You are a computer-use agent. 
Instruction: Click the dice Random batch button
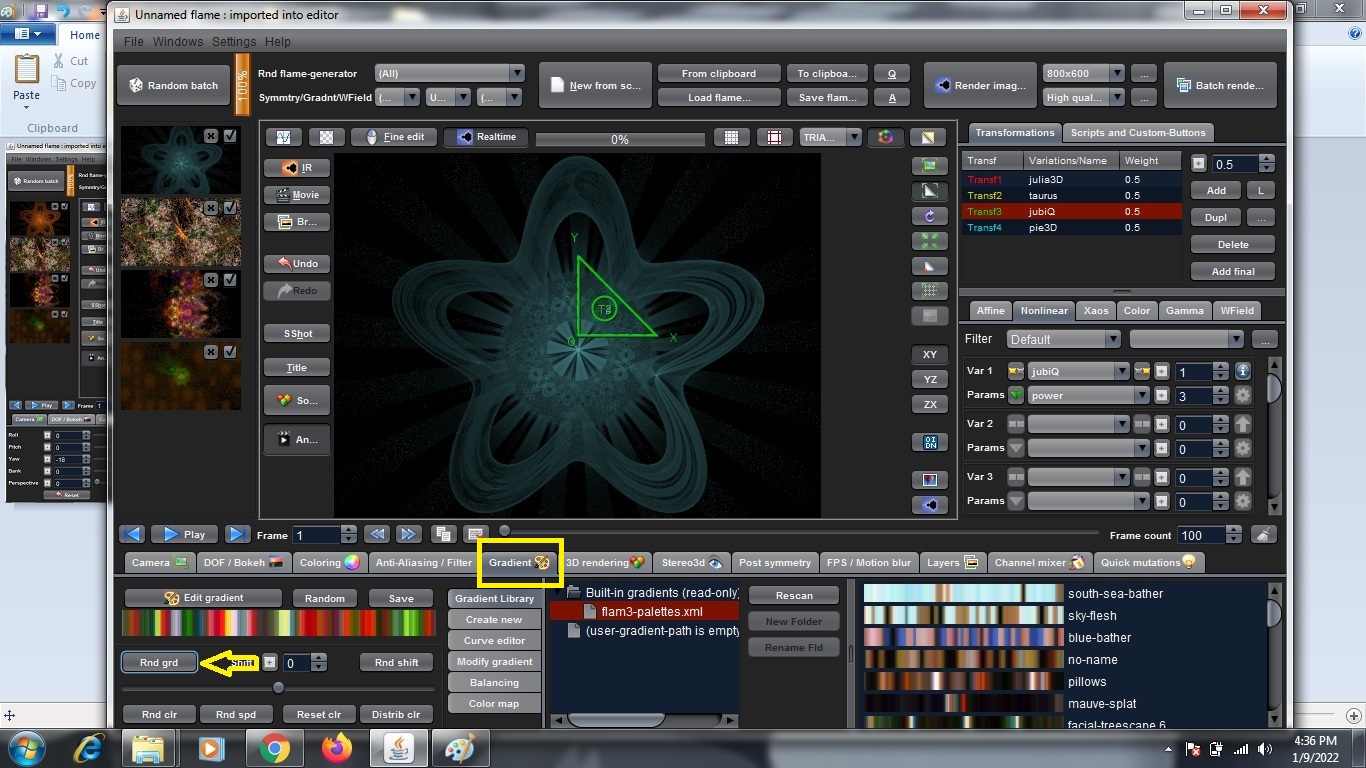[x=173, y=85]
